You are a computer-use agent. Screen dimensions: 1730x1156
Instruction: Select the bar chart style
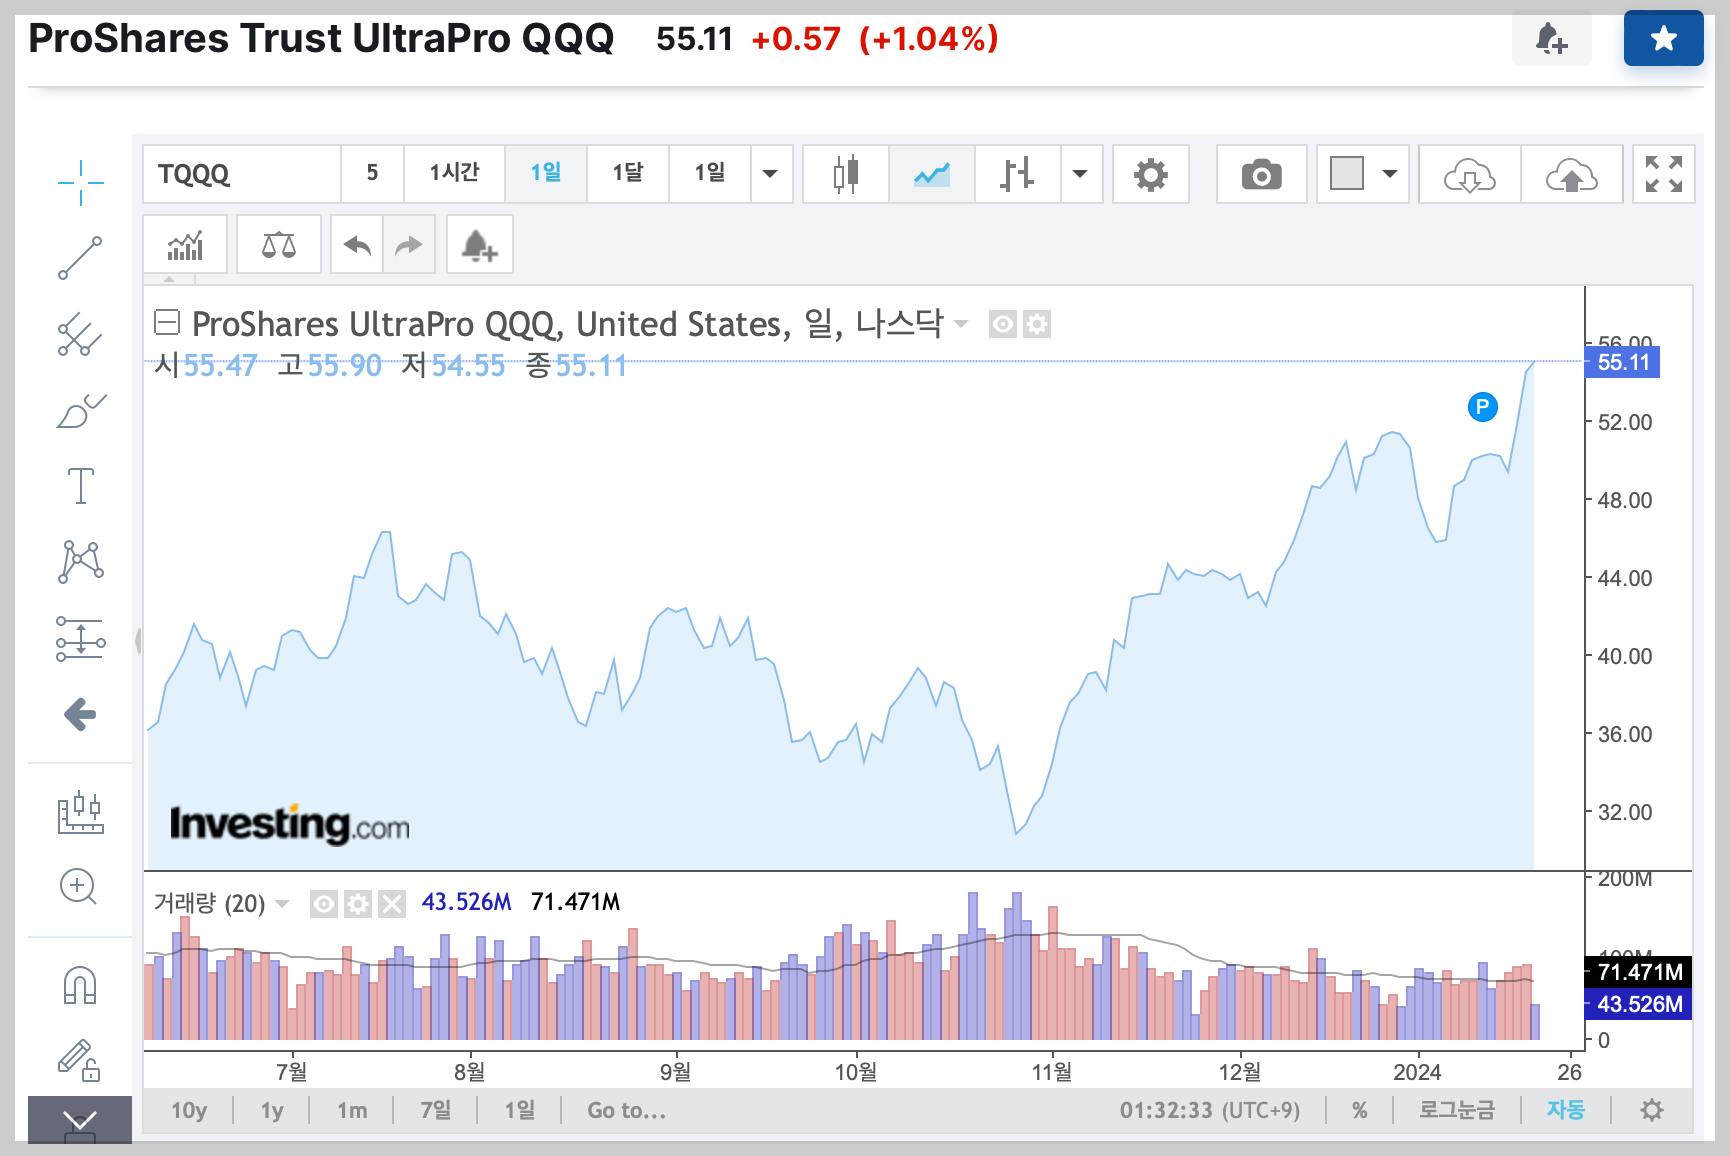pos(1017,174)
